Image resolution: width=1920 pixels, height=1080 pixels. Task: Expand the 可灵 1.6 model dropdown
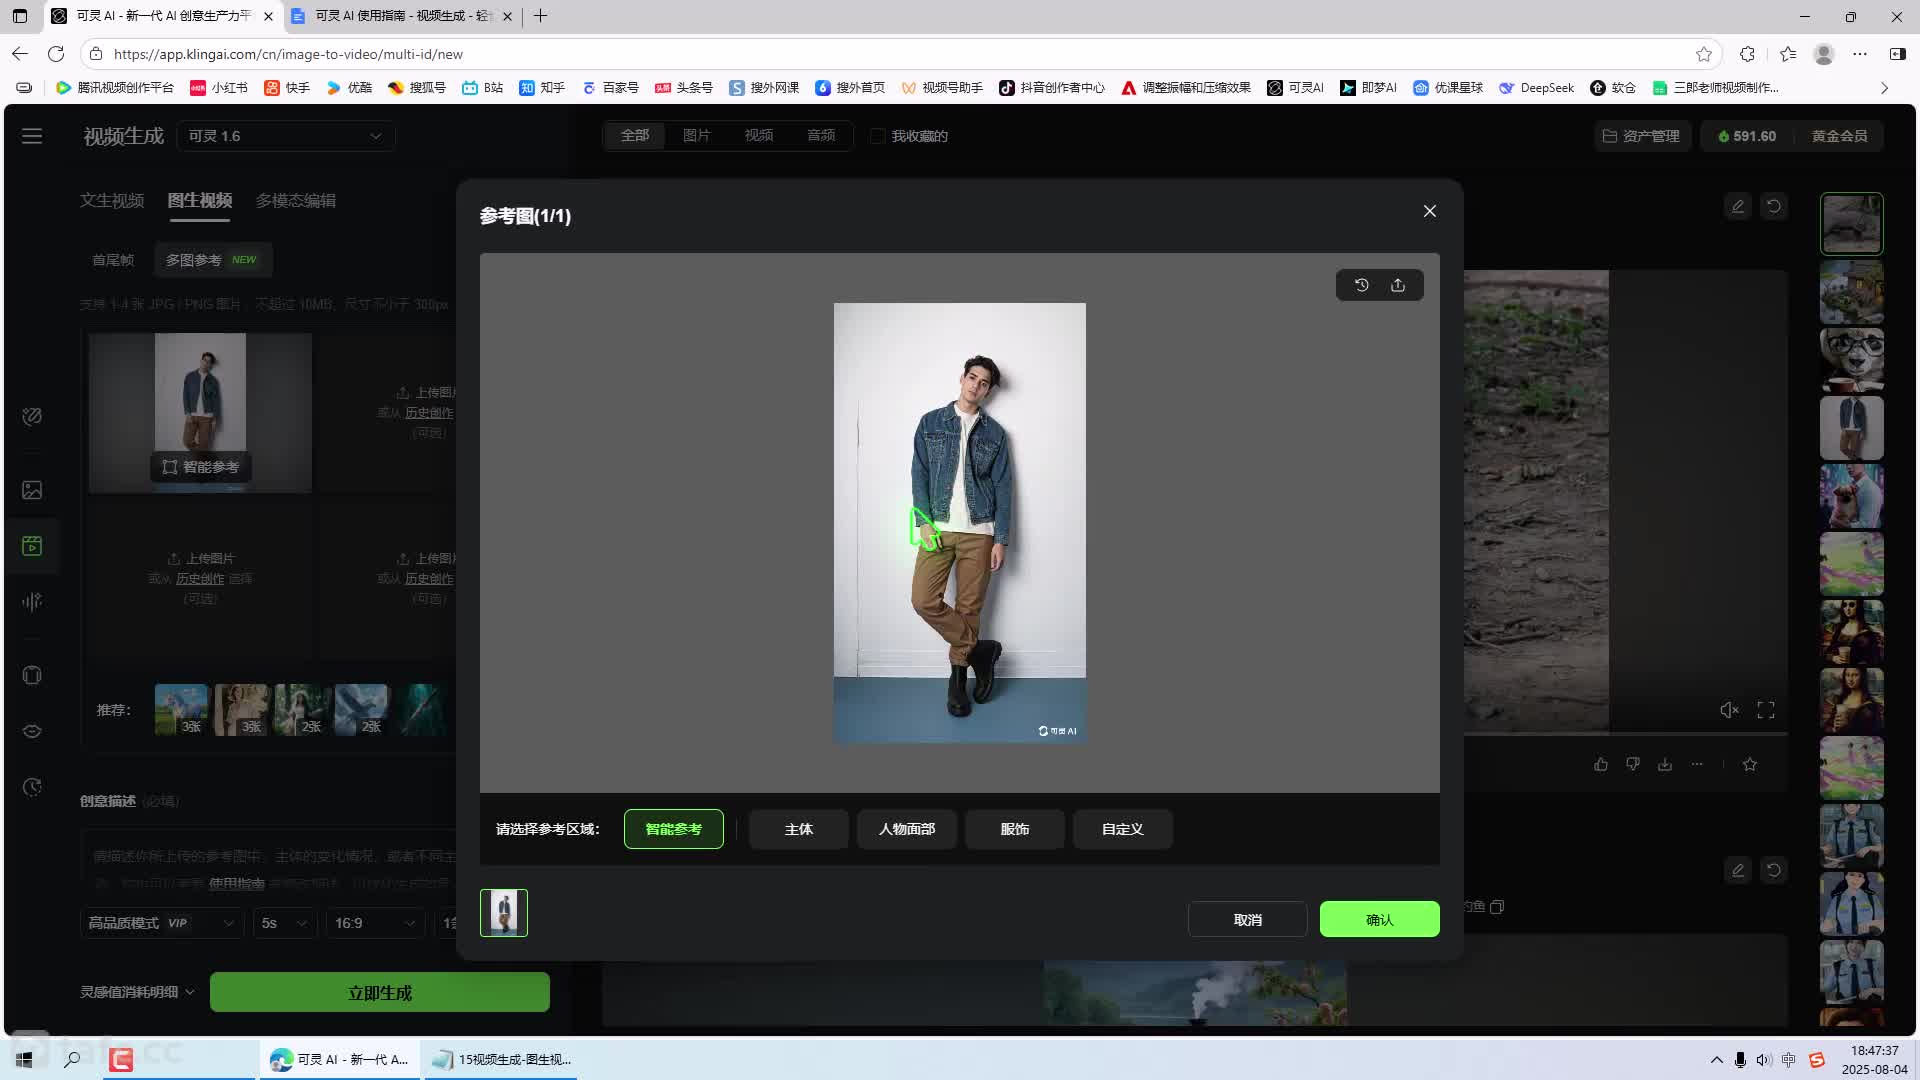click(x=285, y=136)
